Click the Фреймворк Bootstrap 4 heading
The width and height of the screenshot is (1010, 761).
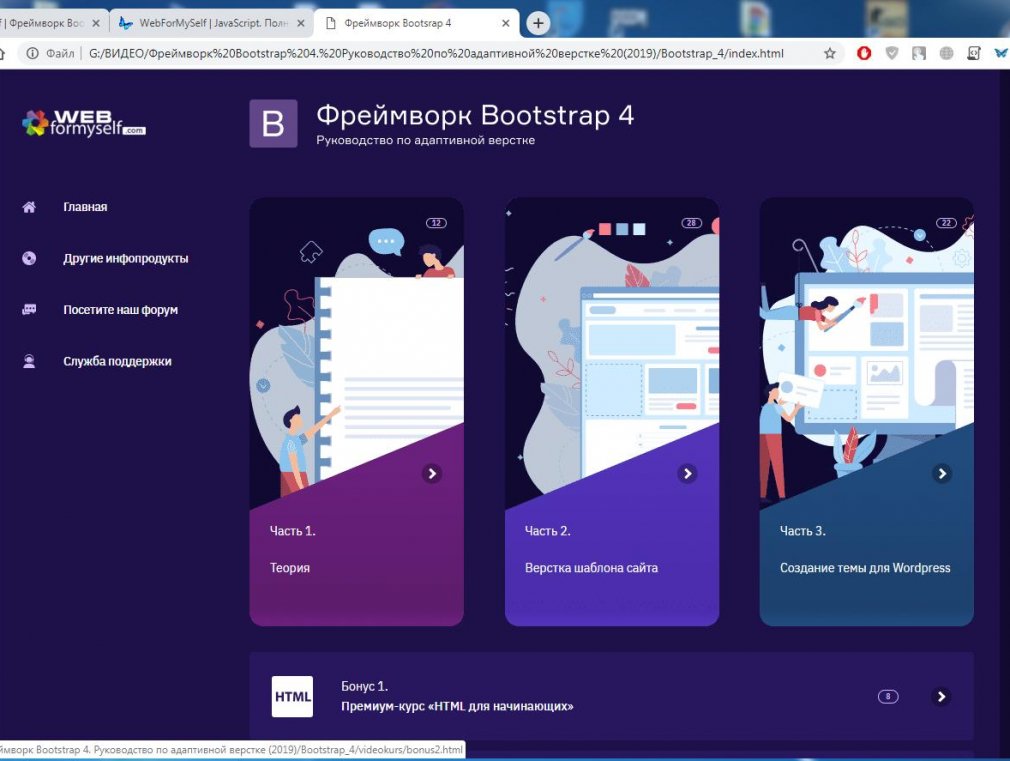coord(475,115)
